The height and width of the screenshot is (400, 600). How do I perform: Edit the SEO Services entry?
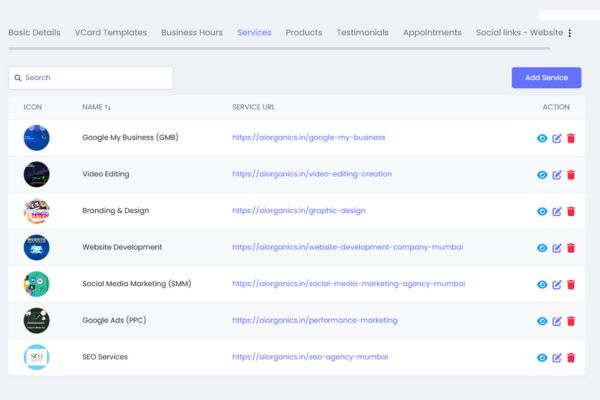(557, 358)
